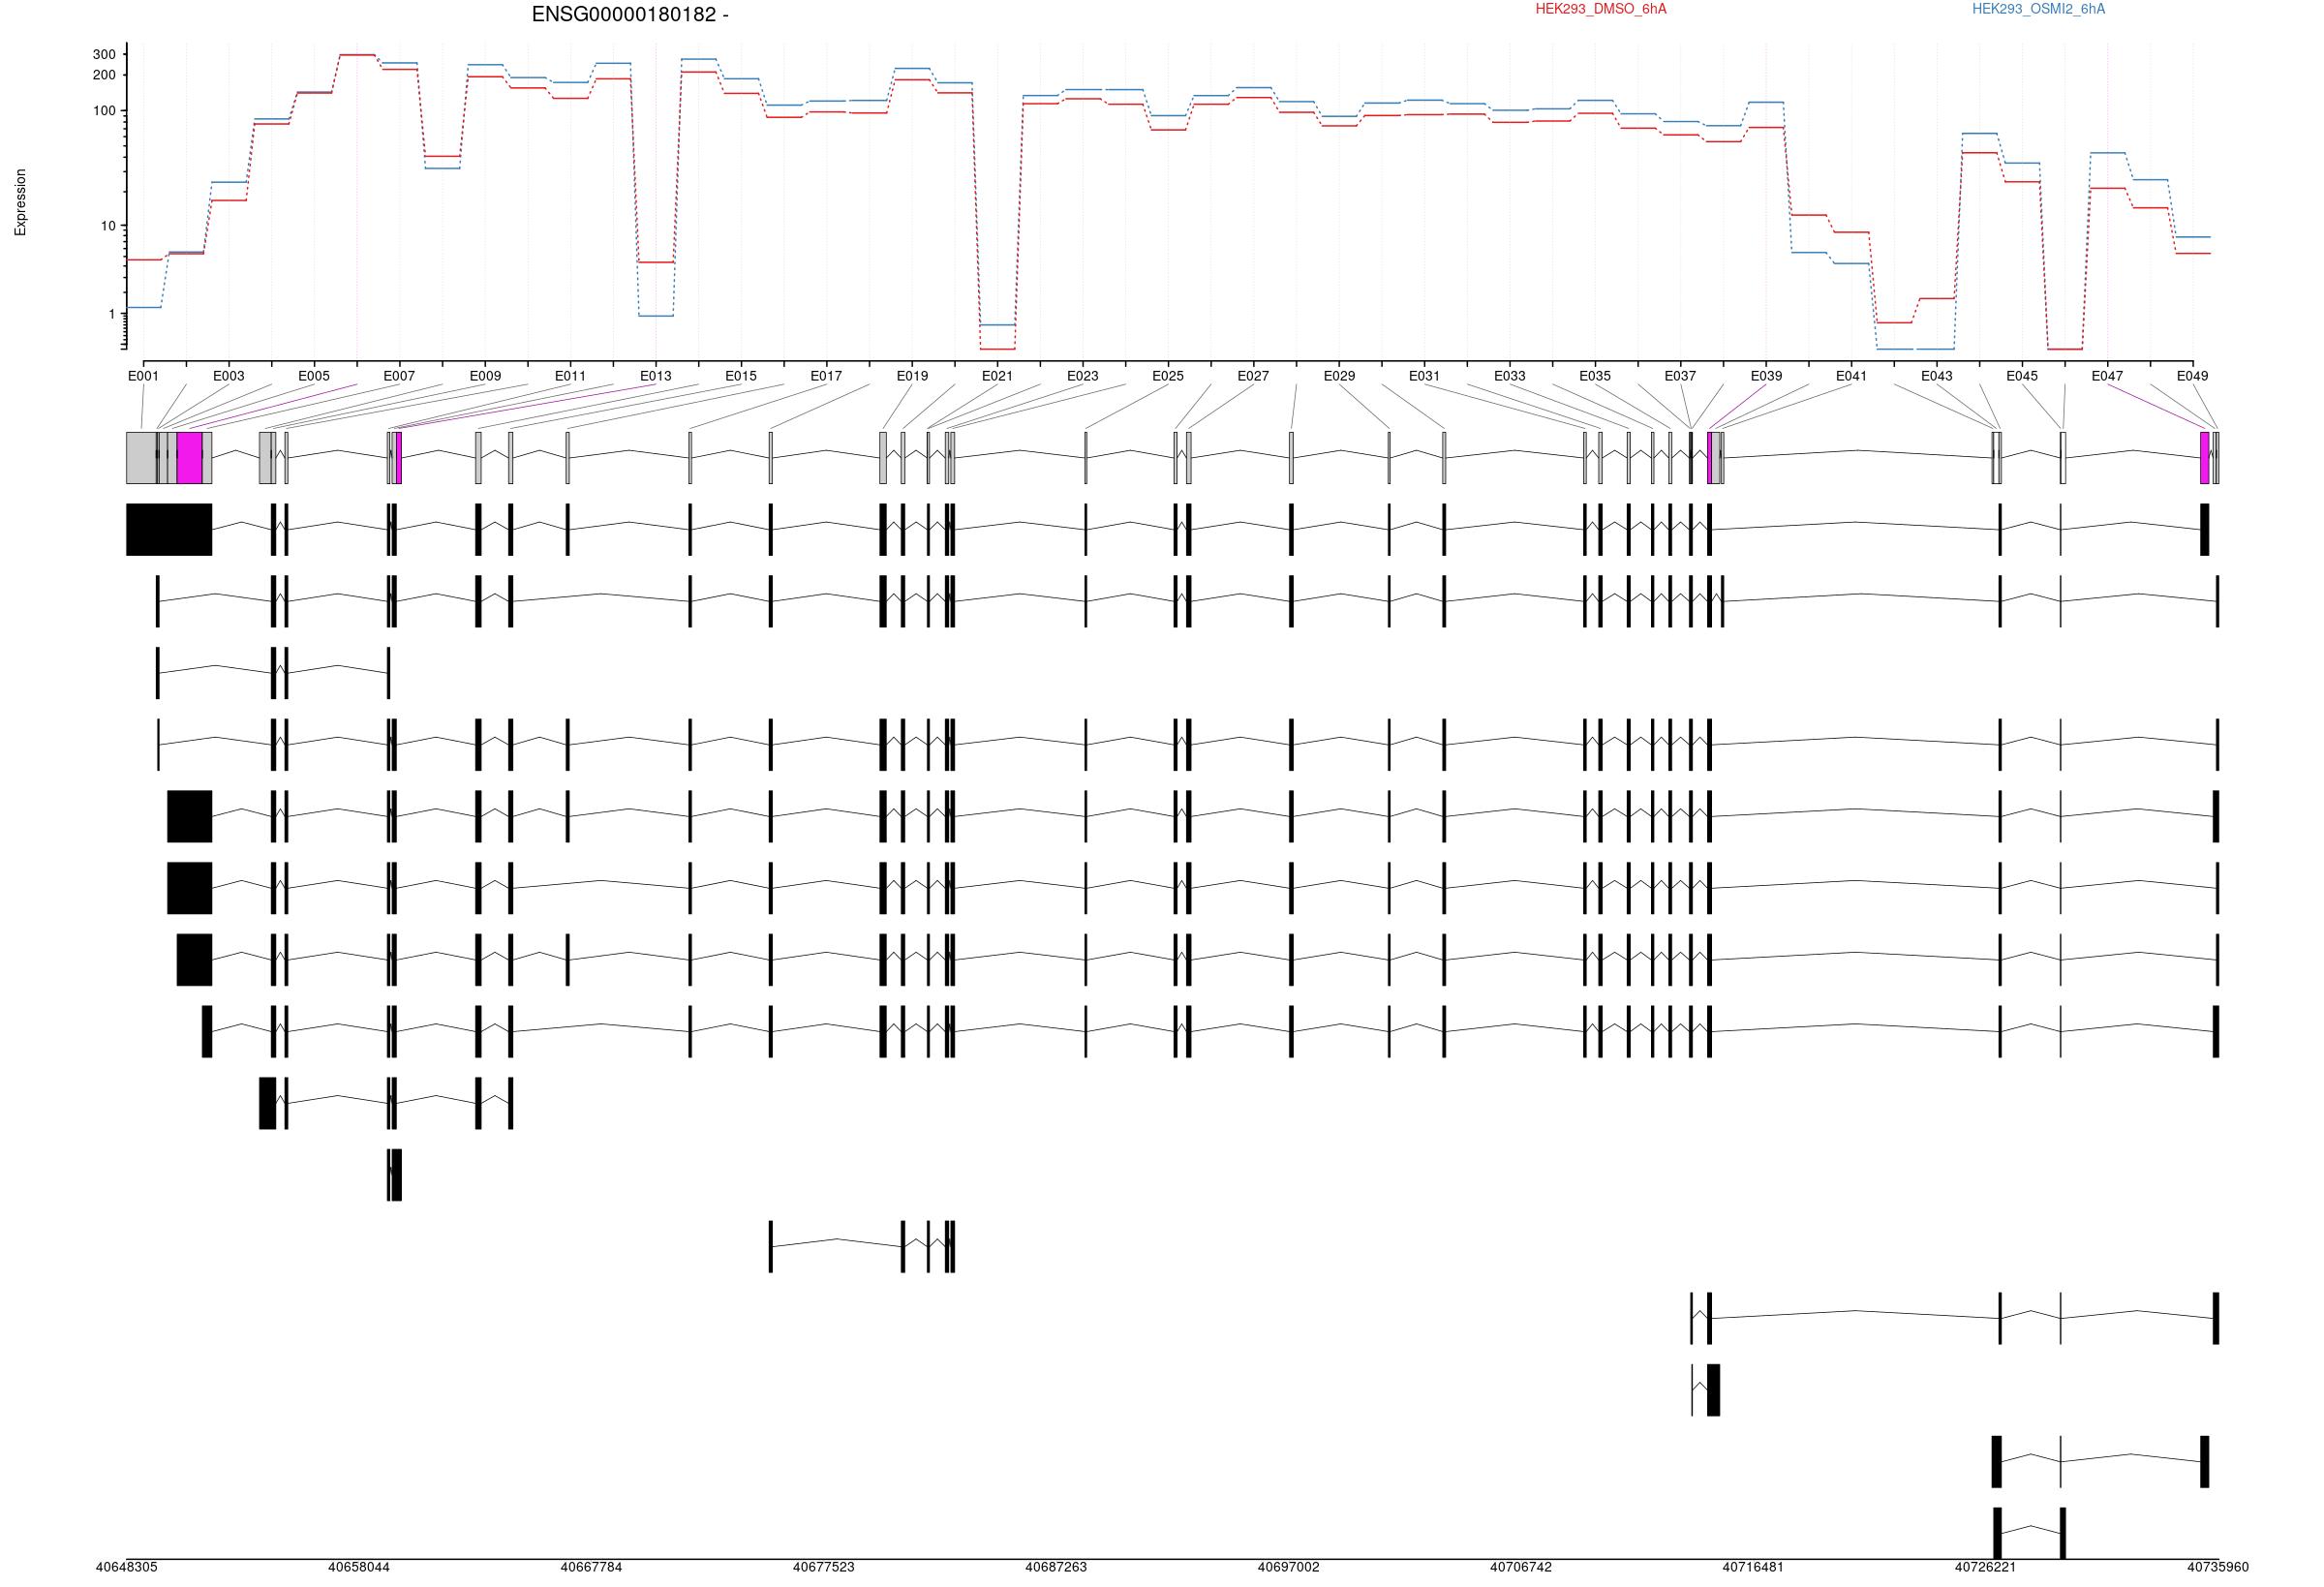Click exon label E037
The image size is (2324, 1587).
(1680, 376)
